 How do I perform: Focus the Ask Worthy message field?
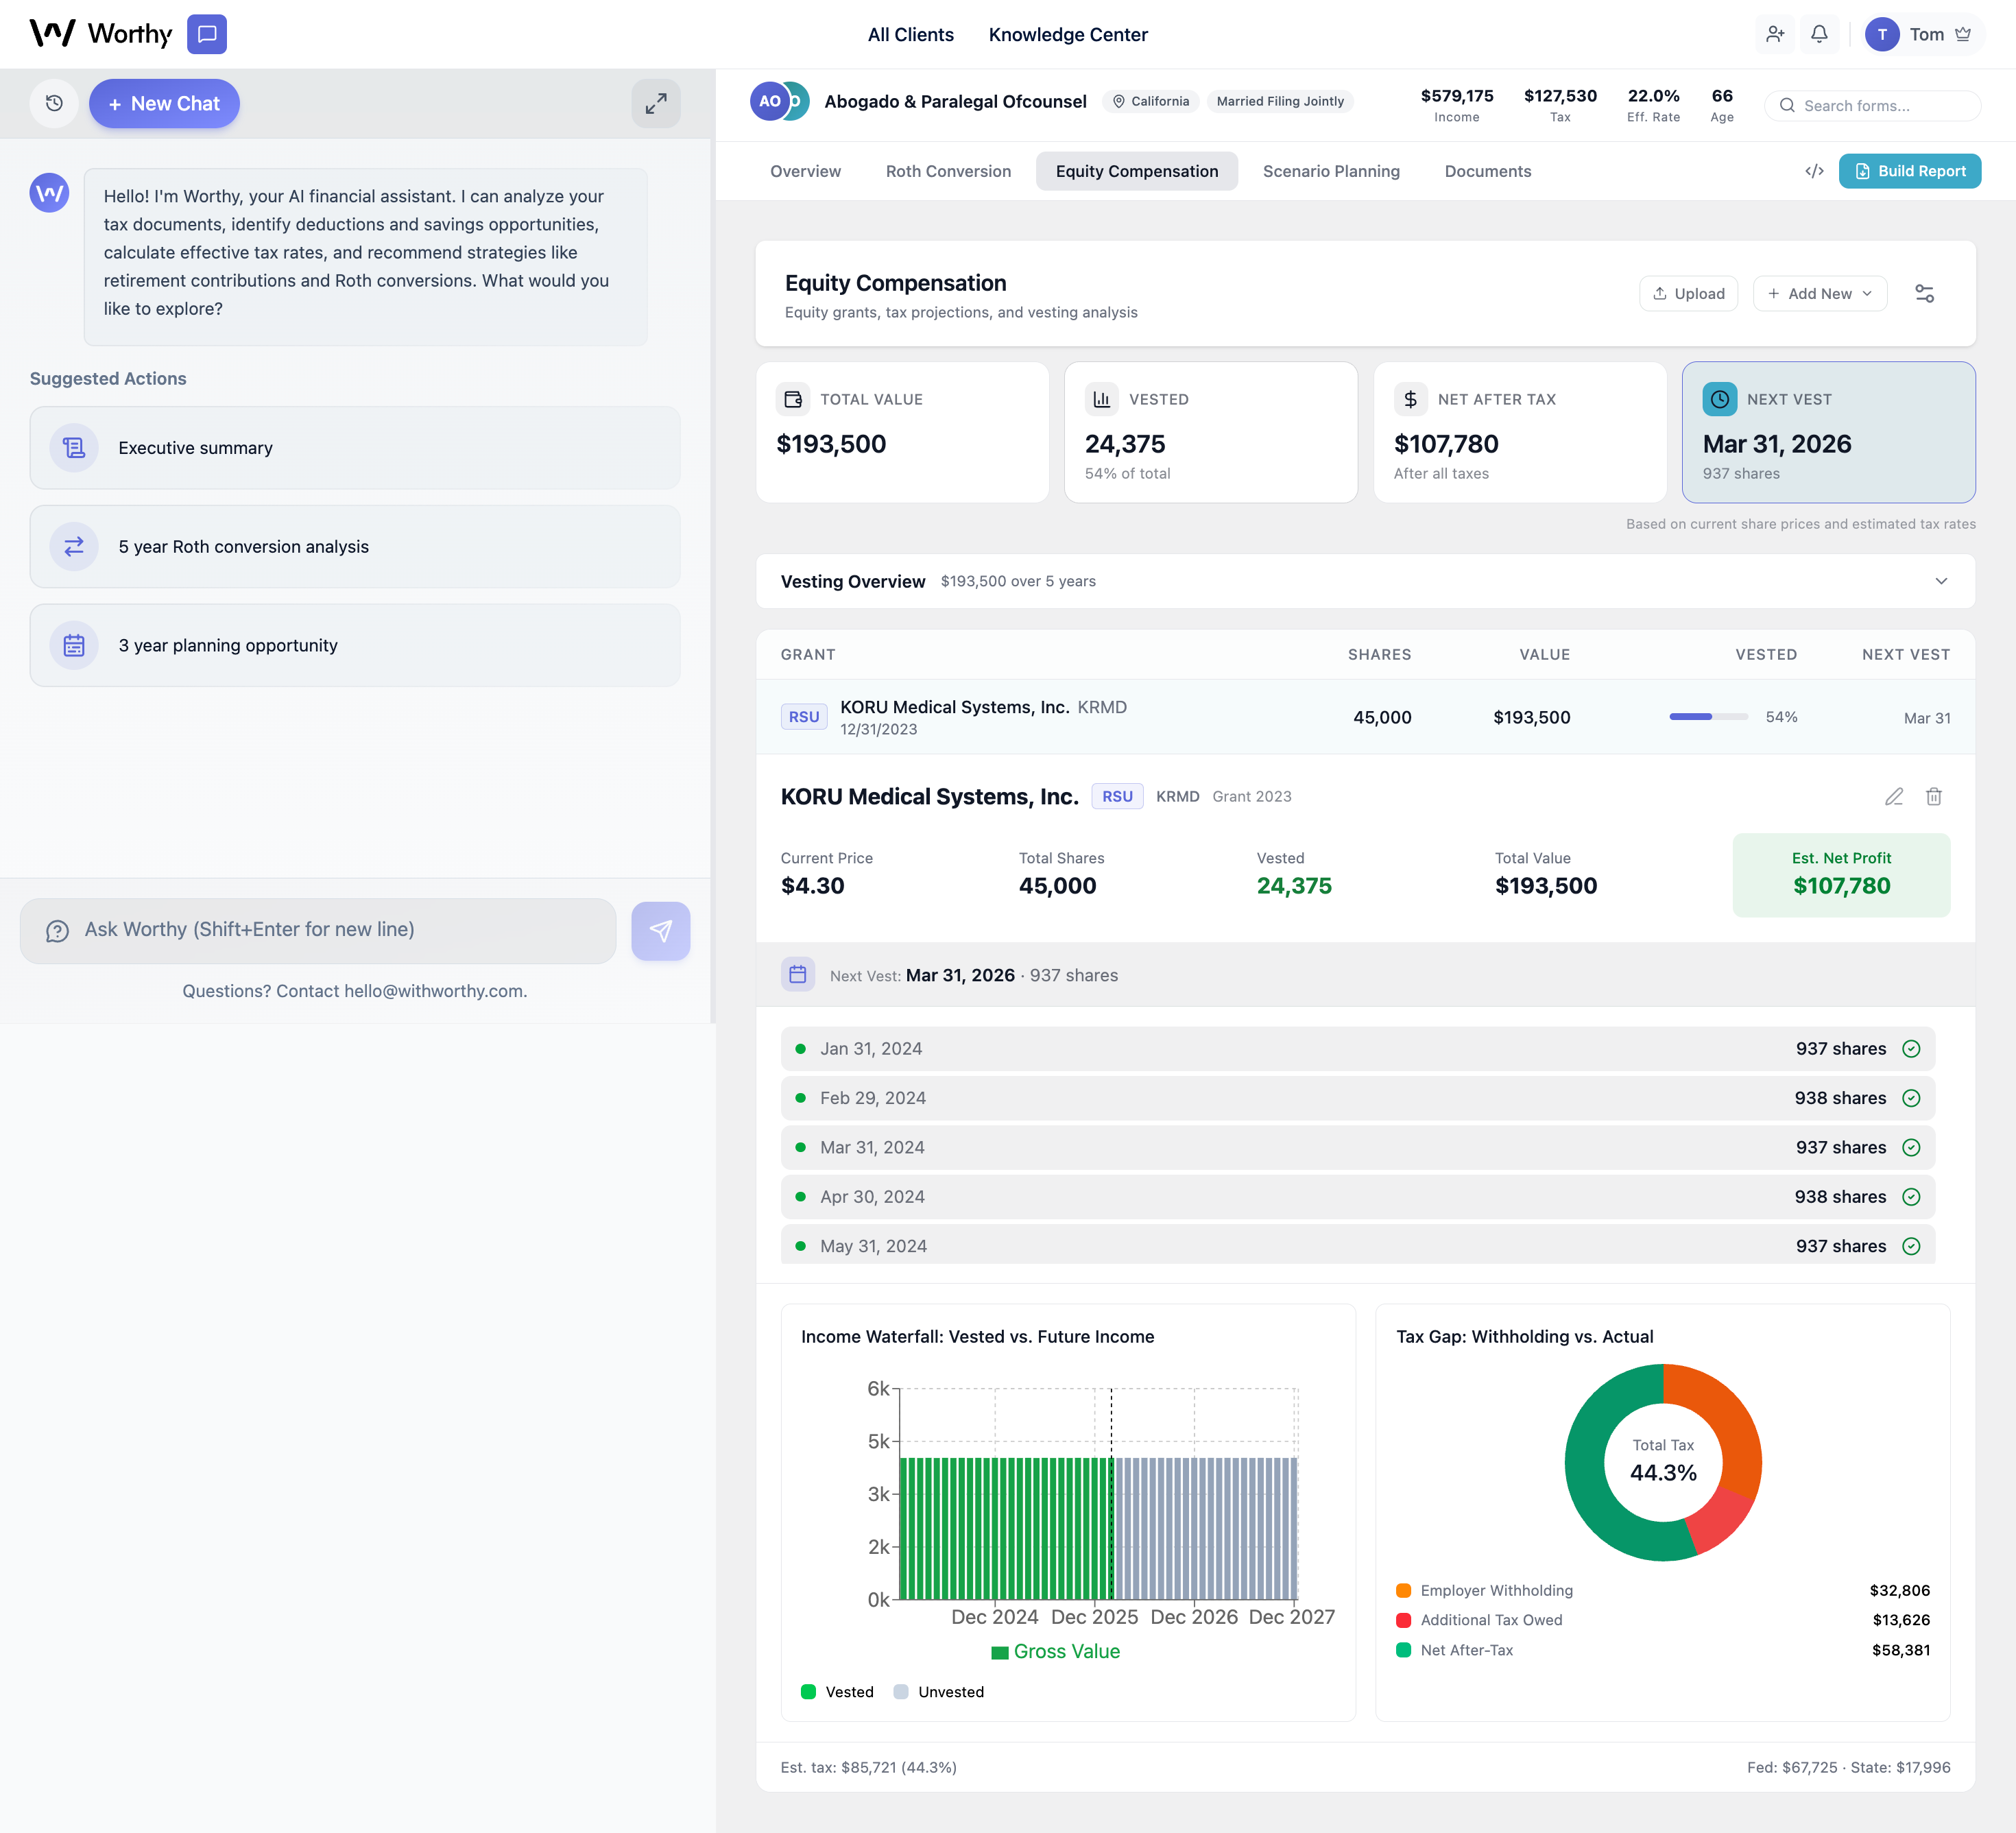coord(318,930)
